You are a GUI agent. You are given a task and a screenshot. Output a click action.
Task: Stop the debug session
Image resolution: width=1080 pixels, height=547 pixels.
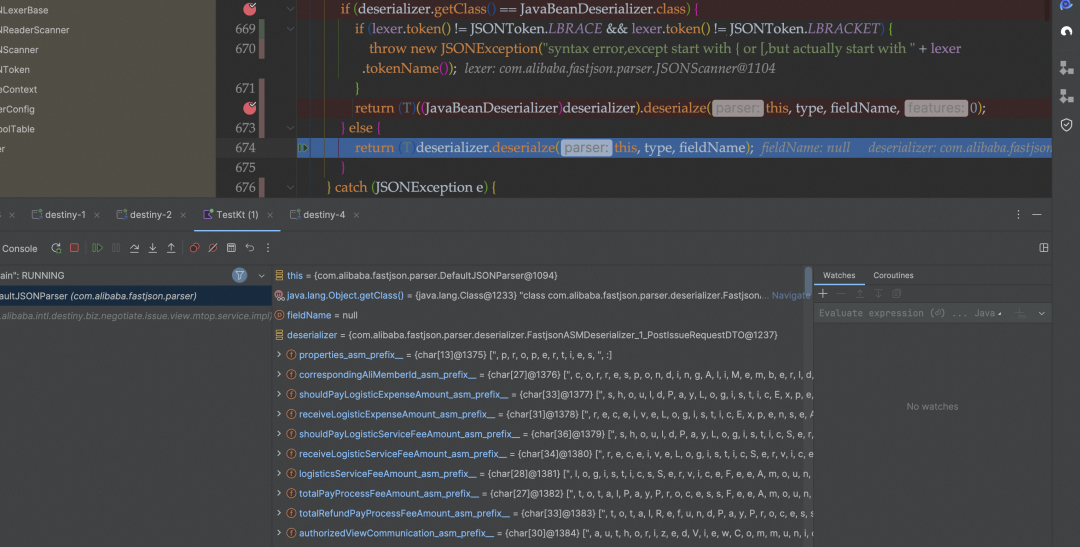pyautogui.click(x=74, y=248)
